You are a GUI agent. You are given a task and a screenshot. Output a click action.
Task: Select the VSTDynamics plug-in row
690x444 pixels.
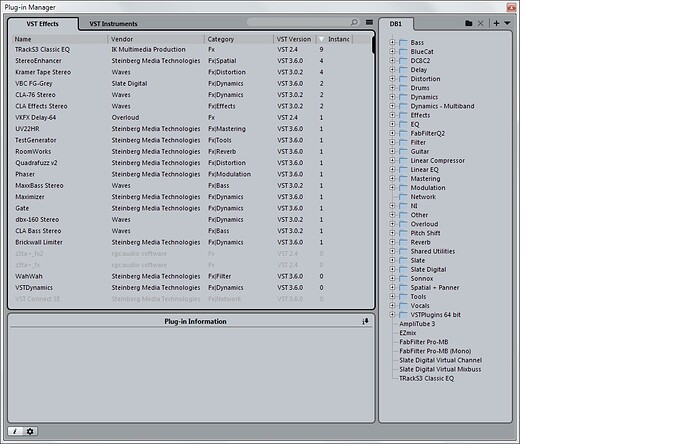pos(192,288)
